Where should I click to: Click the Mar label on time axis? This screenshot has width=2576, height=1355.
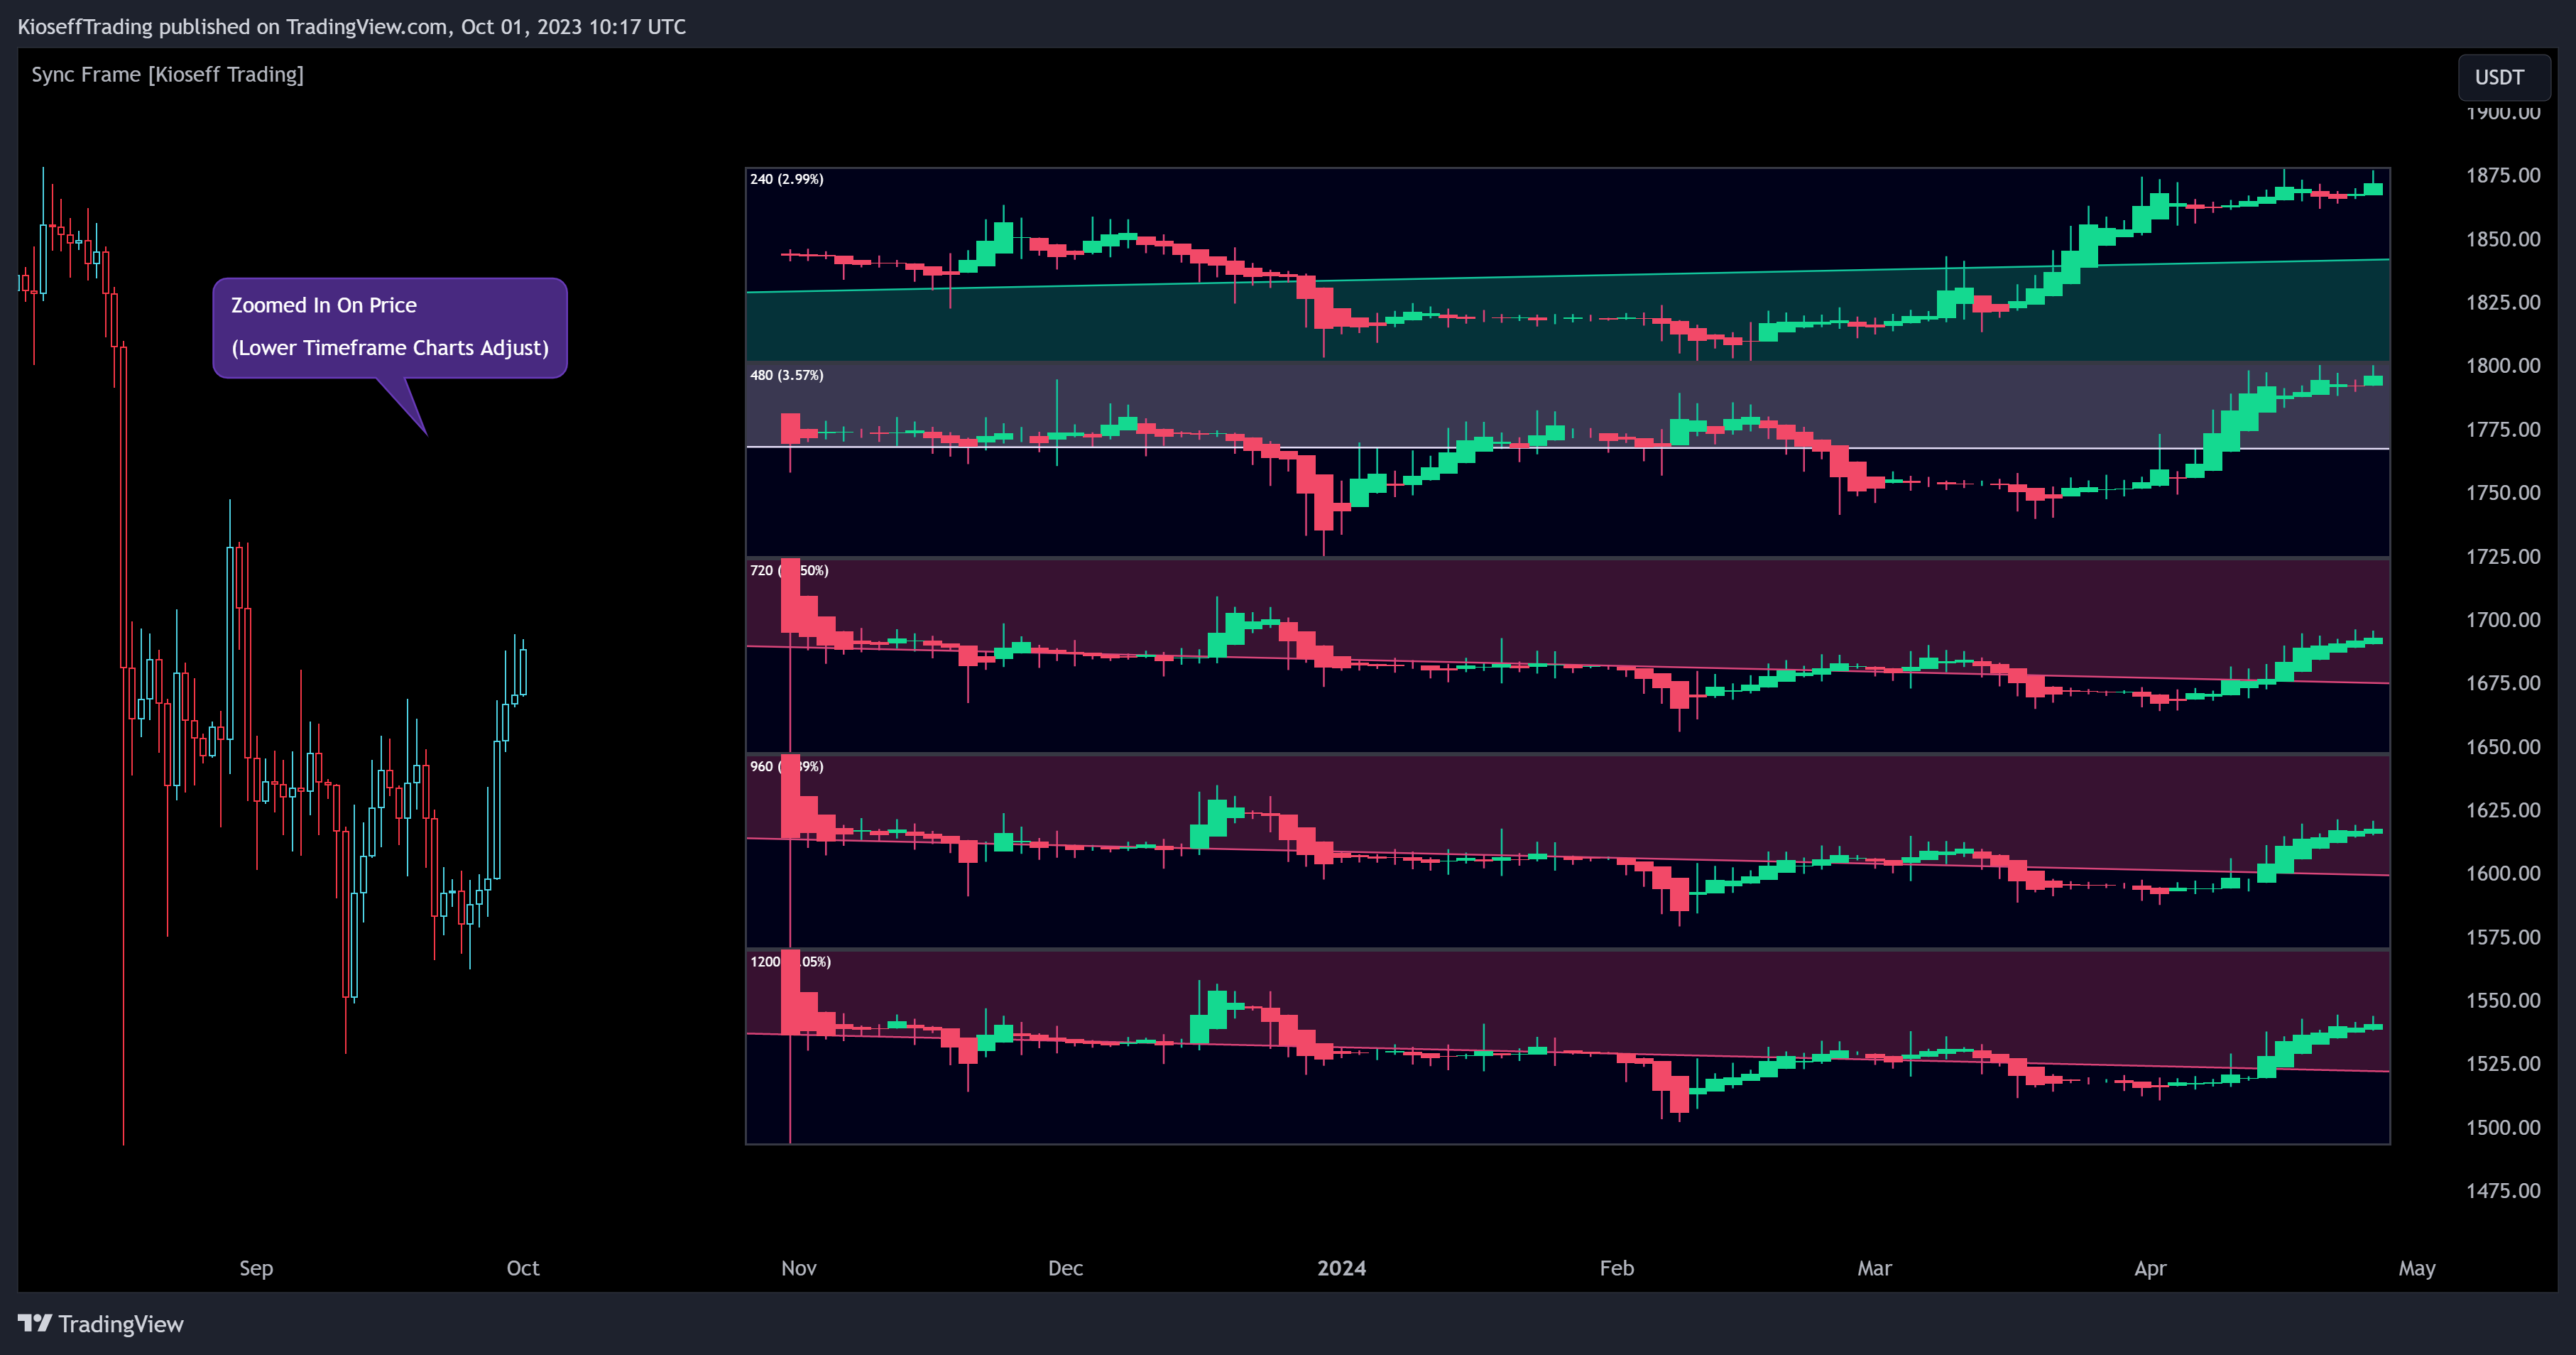[x=1875, y=1268]
